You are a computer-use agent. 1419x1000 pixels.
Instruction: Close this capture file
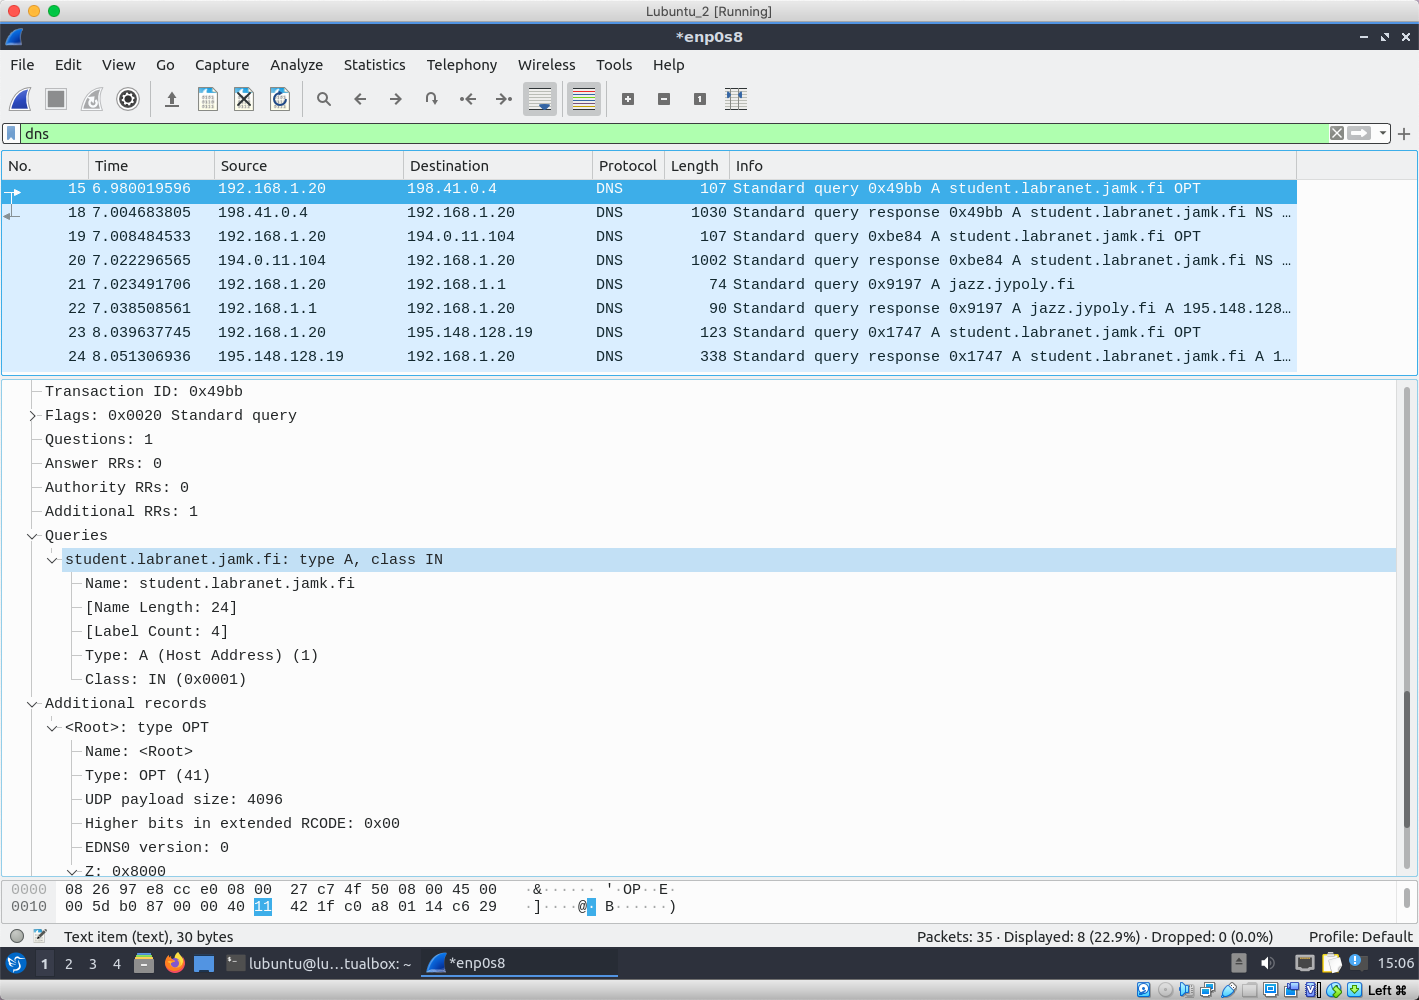coord(244,99)
